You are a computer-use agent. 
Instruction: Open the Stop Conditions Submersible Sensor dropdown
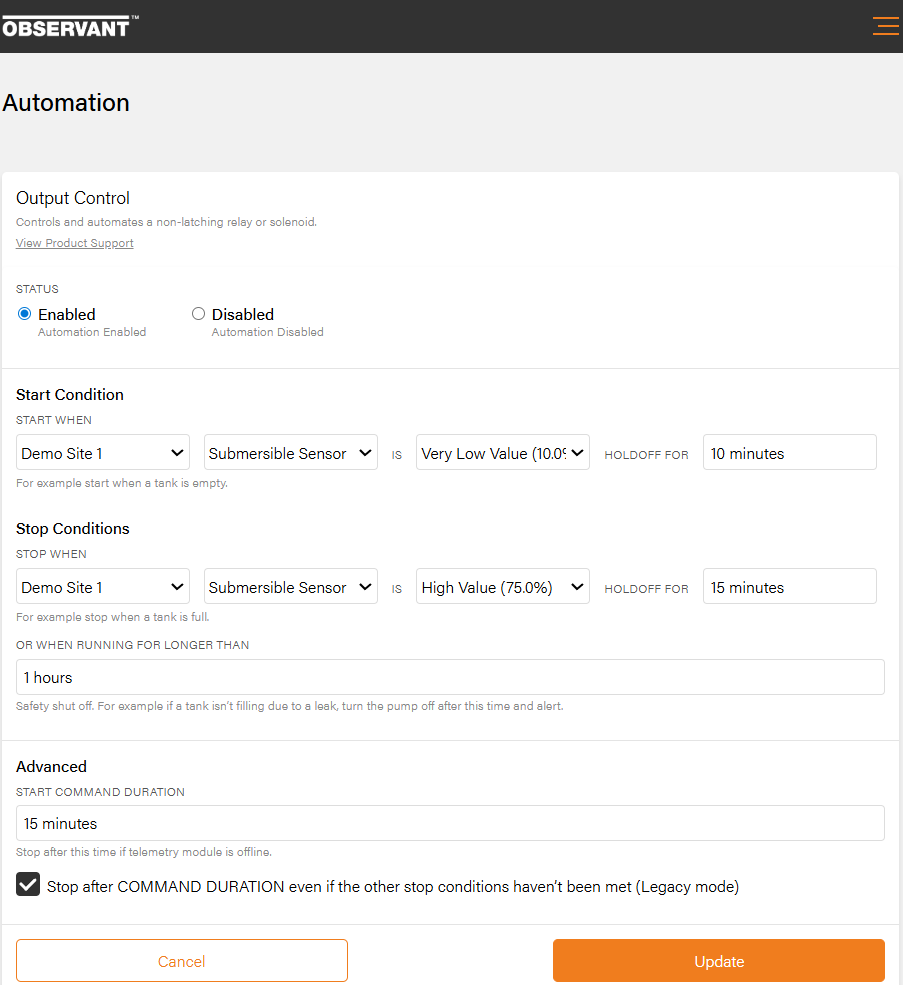(x=290, y=587)
